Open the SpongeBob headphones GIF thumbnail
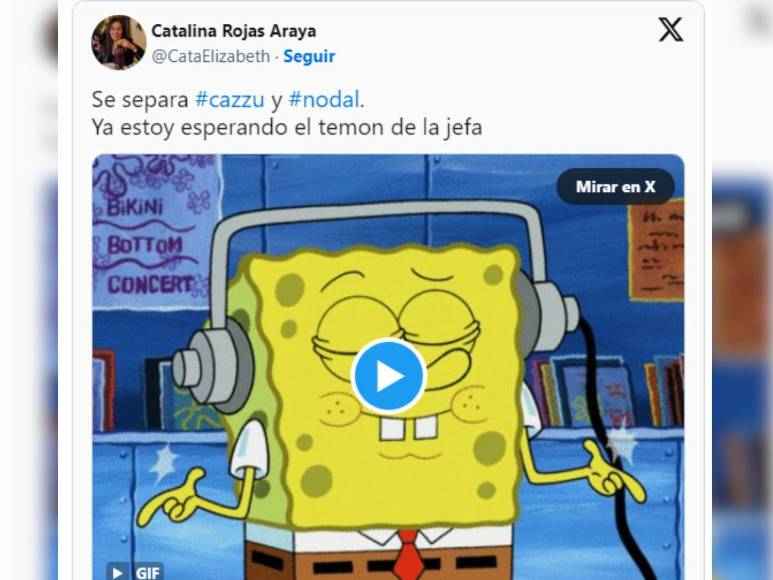The height and width of the screenshot is (580, 773). click(x=388, y=367)
